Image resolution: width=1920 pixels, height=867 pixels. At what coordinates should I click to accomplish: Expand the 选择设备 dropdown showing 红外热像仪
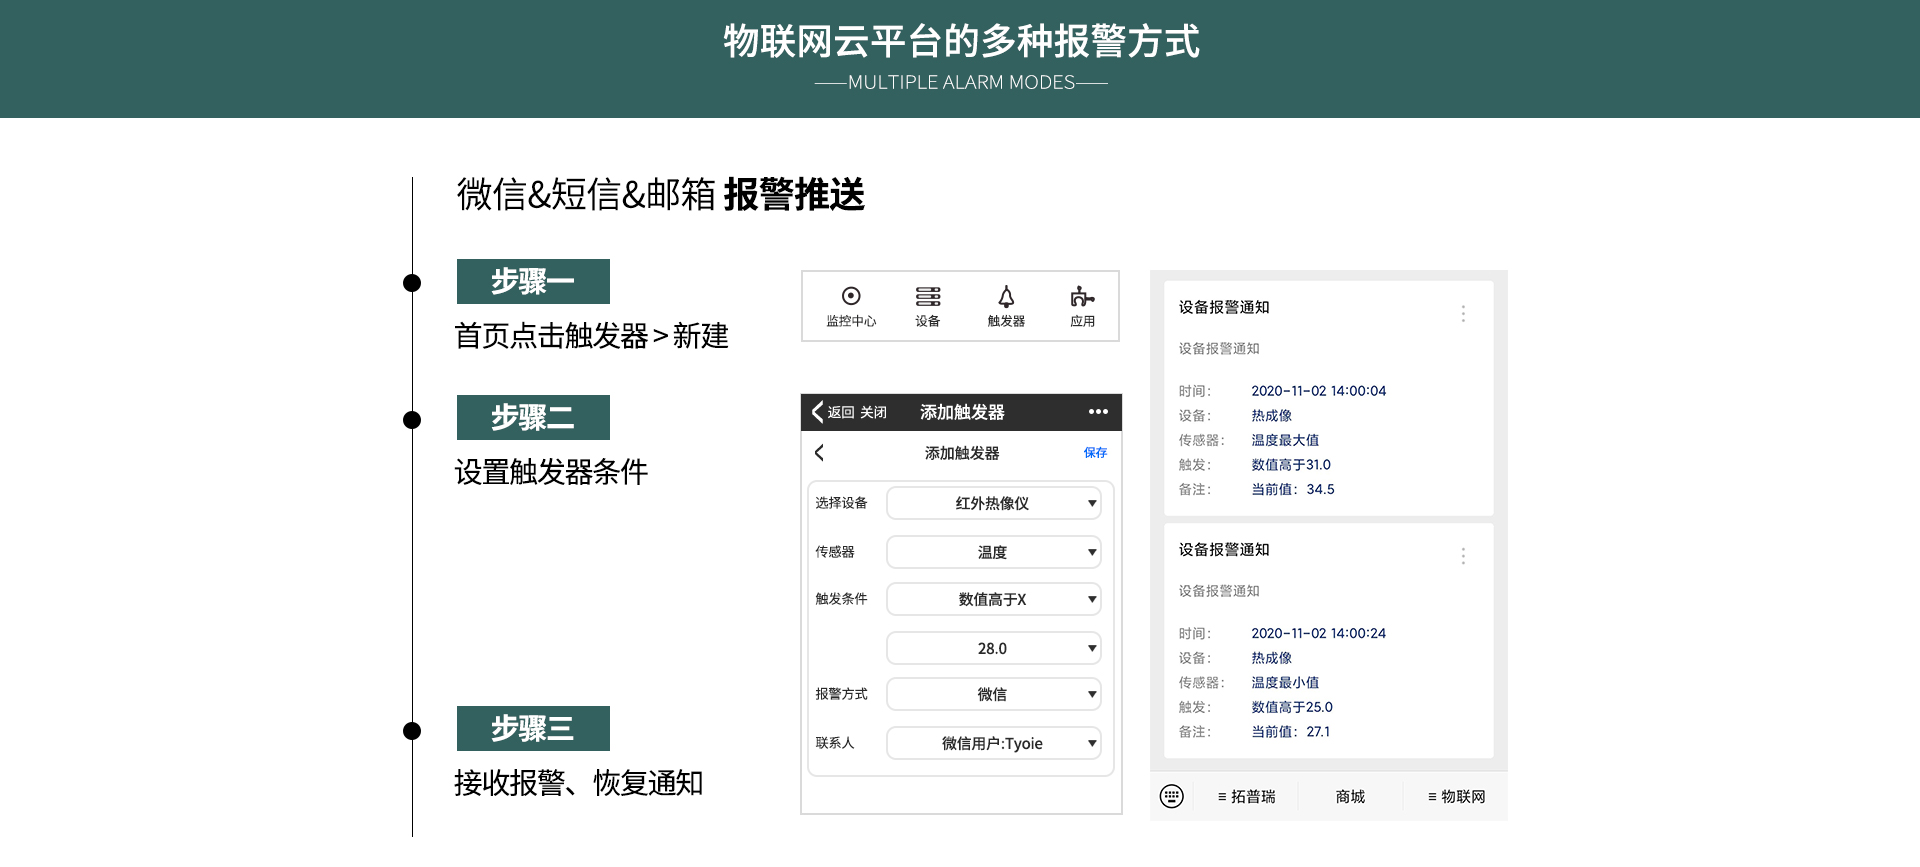click(993, 503)
